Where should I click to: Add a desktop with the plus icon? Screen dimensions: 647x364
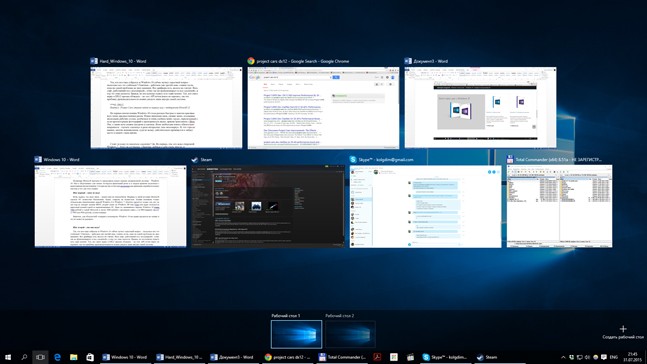click(623, 329)
